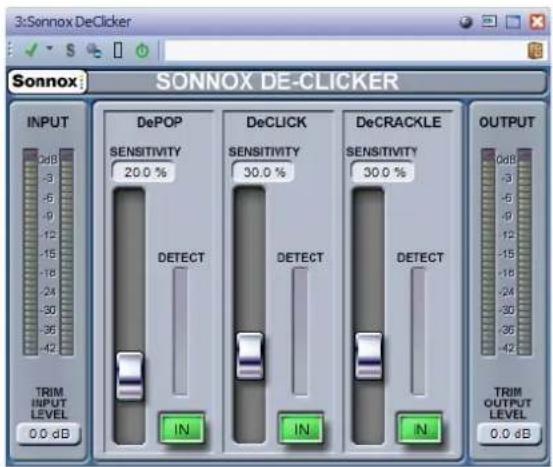Screen dimensions: 553x467
Task: Open the preset book icon at toolbar end
Action: [535, 51]
